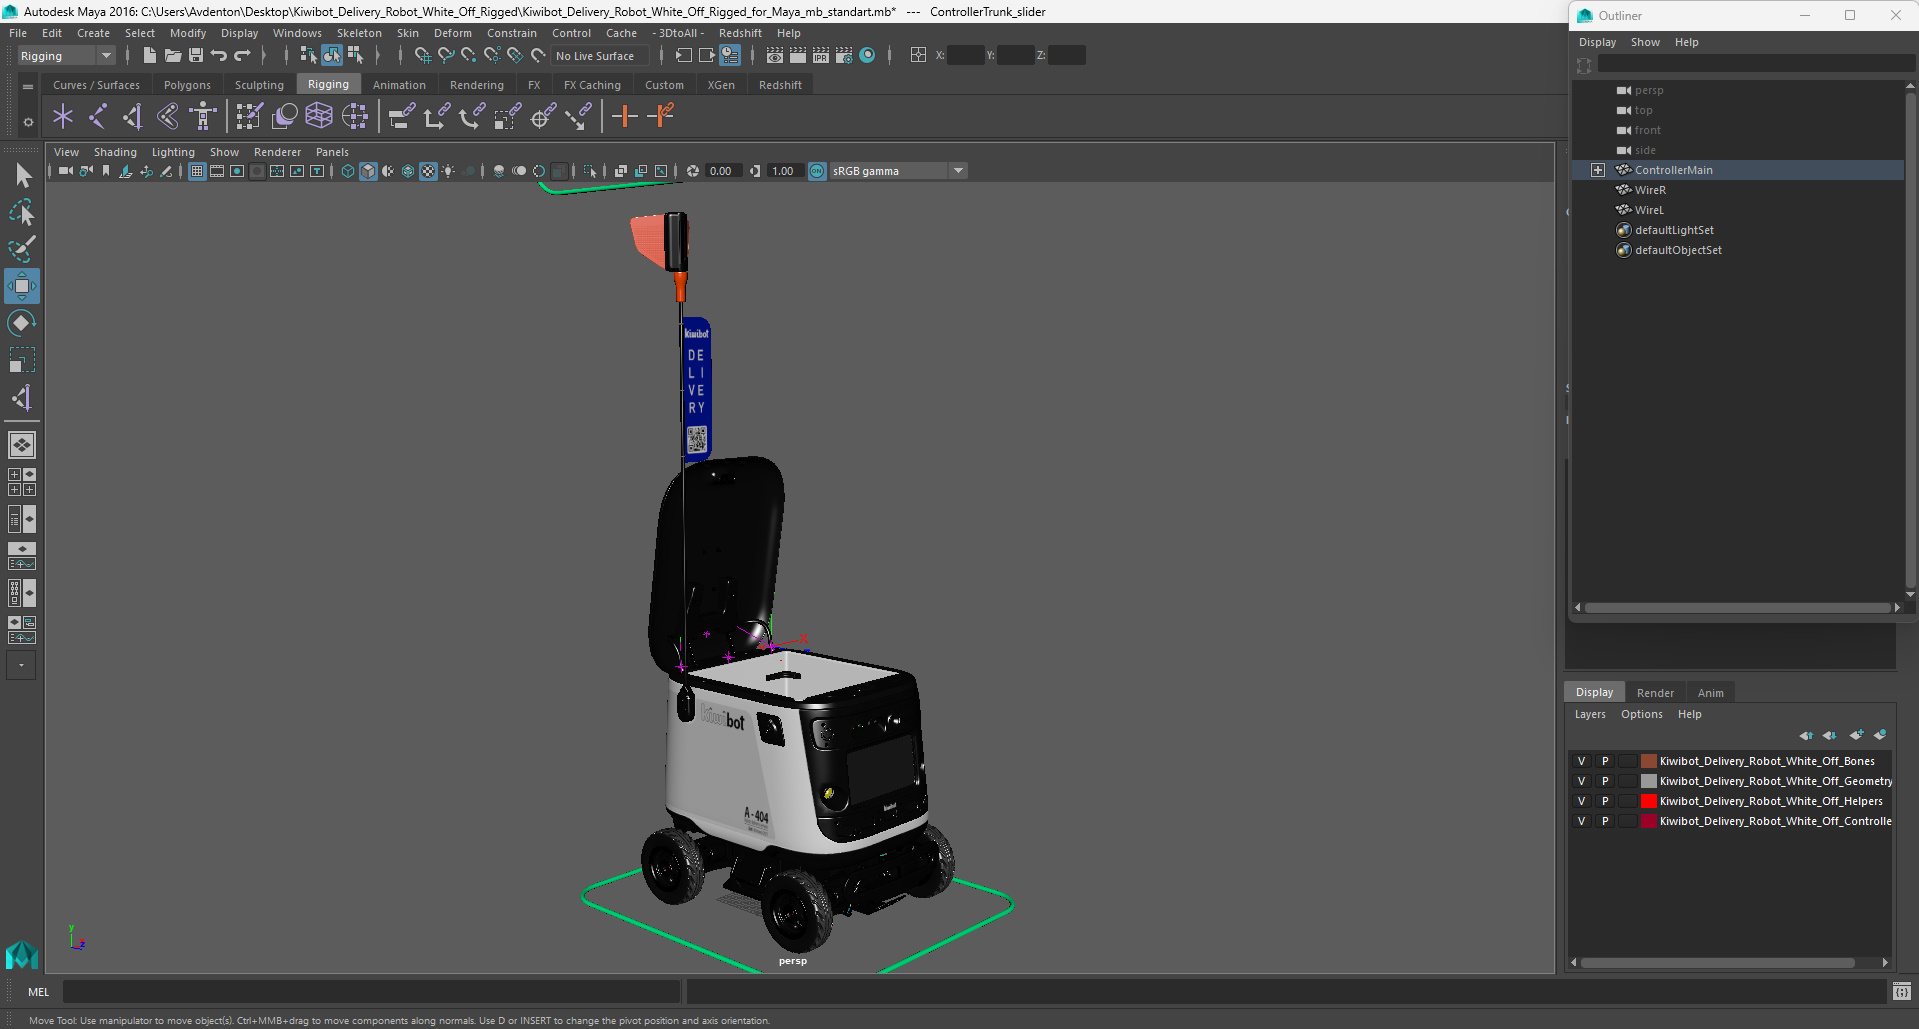Open the No Live Surface field

(x=600, y=56)
